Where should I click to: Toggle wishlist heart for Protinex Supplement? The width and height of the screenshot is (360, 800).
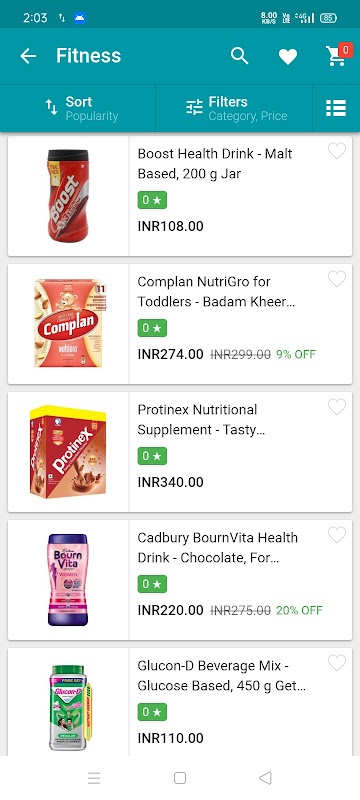(x=337, y=407)
